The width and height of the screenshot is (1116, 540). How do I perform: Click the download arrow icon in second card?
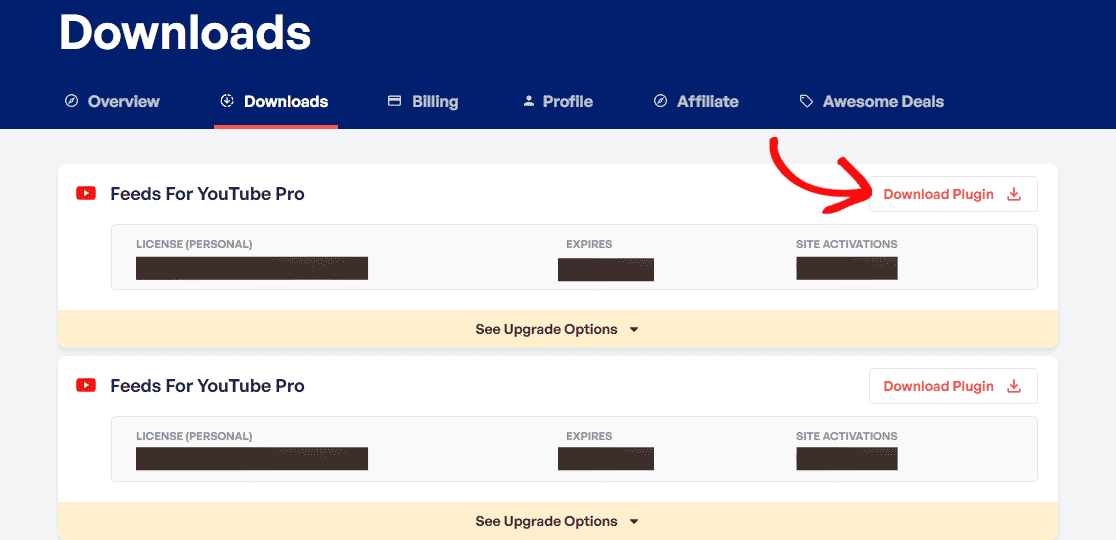point(1014,386)
